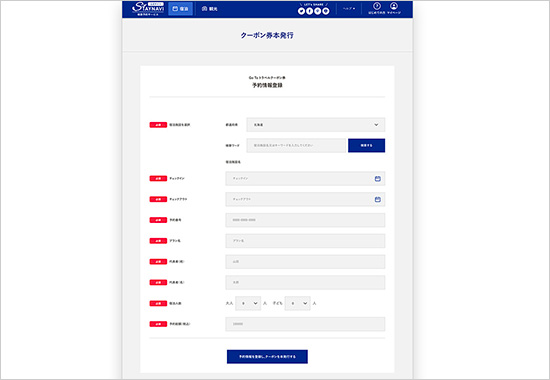The width and height of the screenshot is (550, 380).
Task: Open the 宿泊 tab in header
Action: (180, 9)
